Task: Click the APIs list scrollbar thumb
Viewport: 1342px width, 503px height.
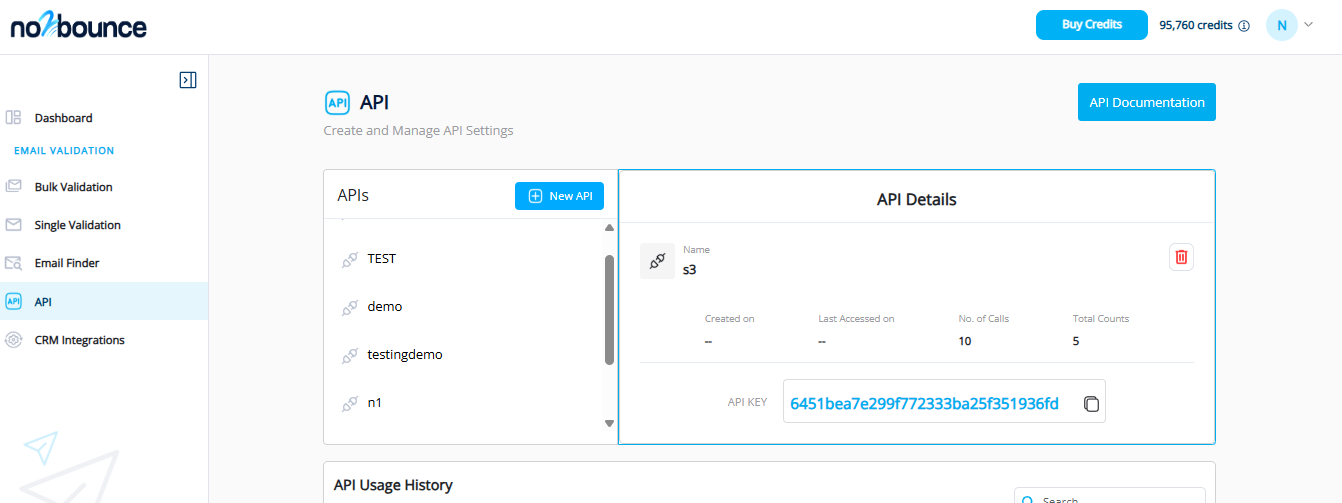Action: 609,310
